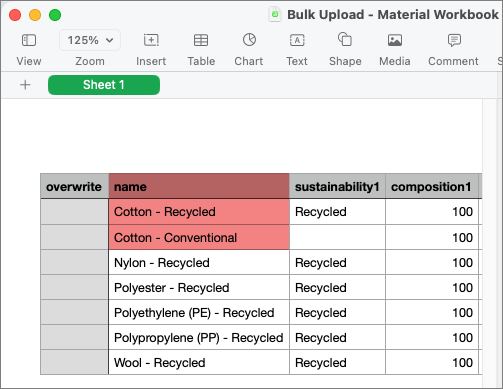Add a Table from the toolbar
This screenshot has width=503, height=389.
point(201,40)
